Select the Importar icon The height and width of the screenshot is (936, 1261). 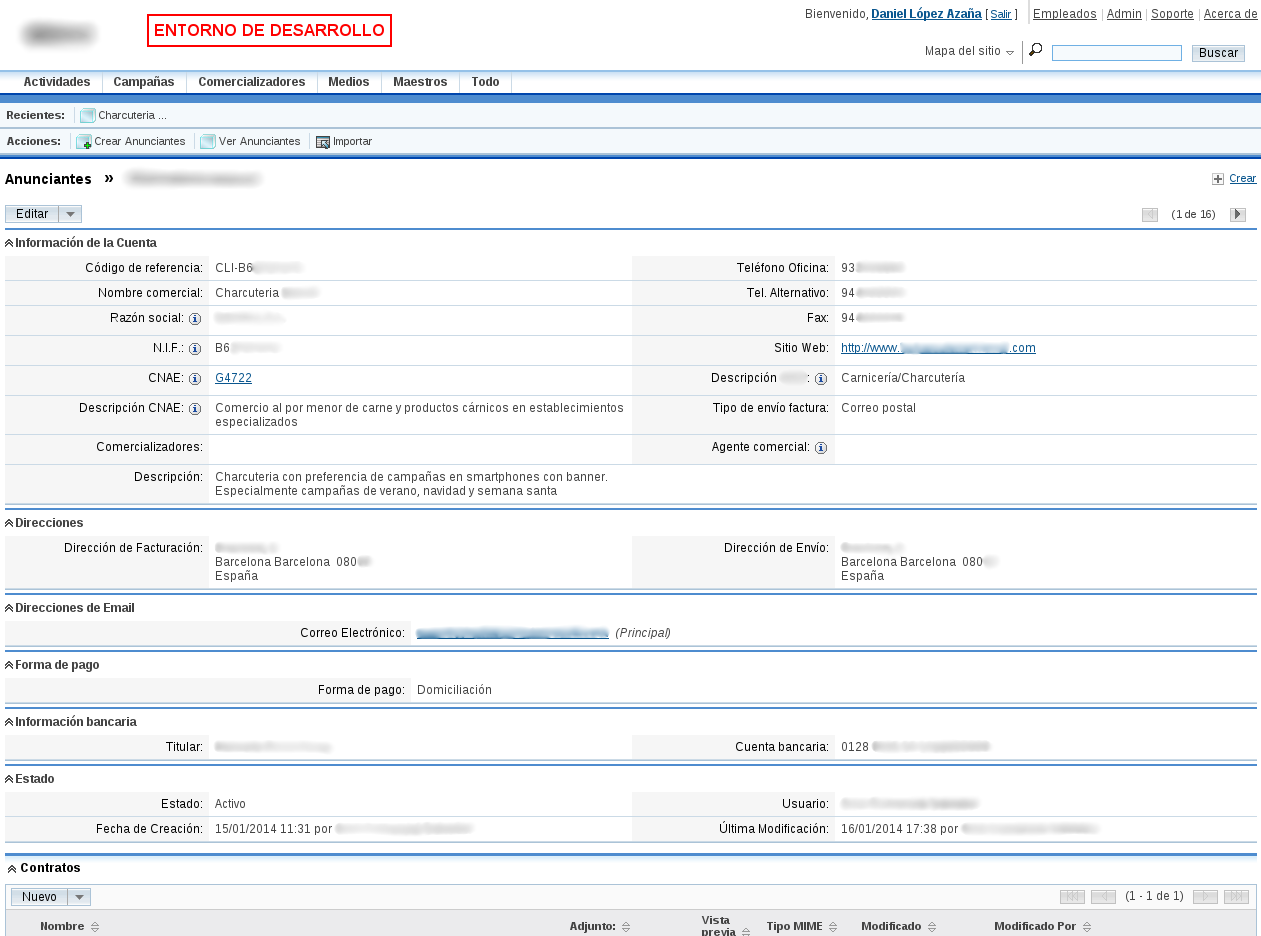click(322, 141)
